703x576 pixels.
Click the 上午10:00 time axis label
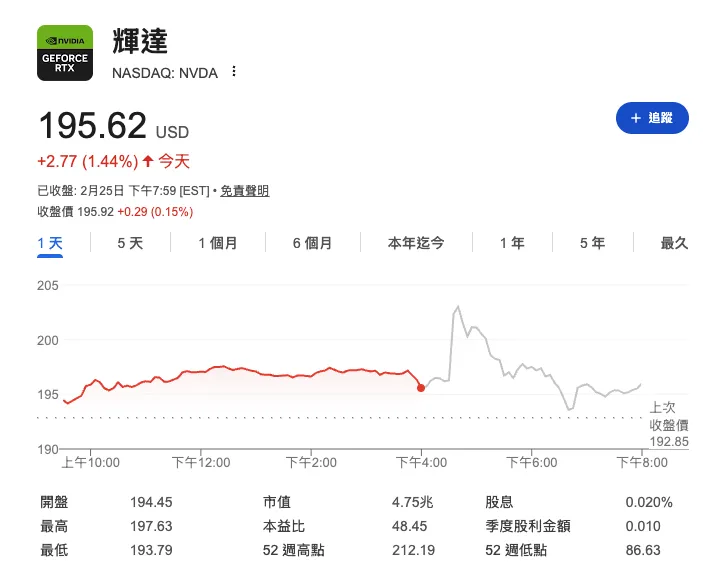91,463
